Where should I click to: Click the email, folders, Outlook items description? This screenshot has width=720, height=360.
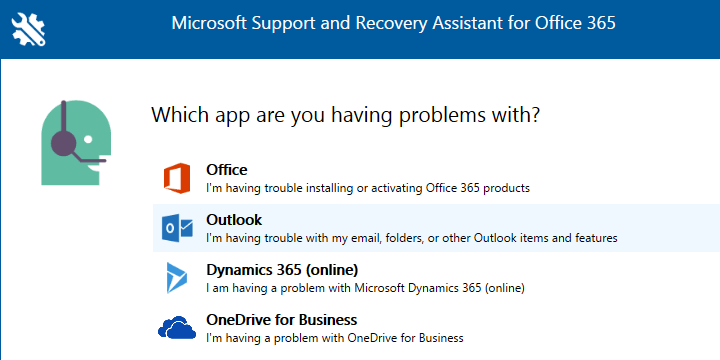pyautogui.click(x=412, y=238)
